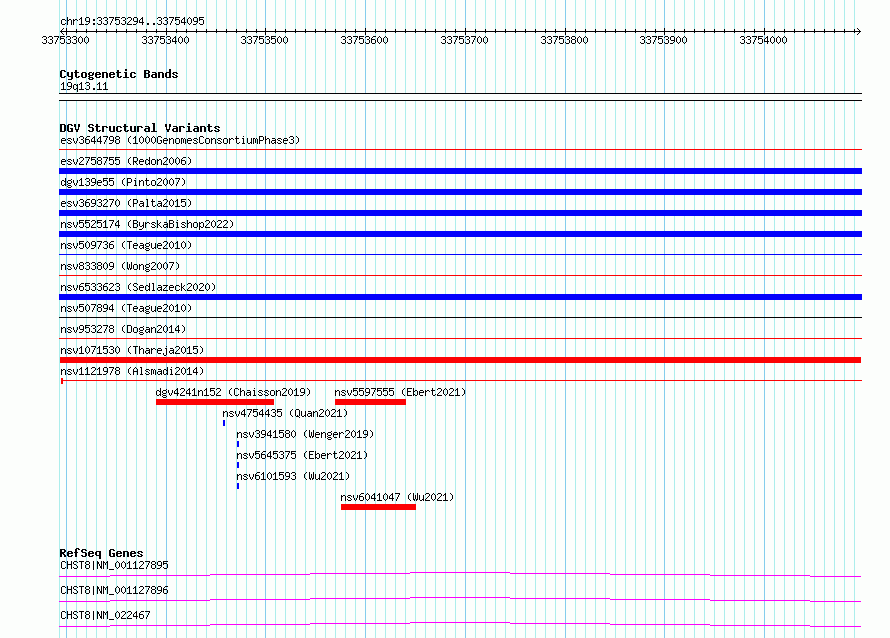Click the blue dgv139e55 Pinto2007 bar
Image resolution: width=890 pixels, height=638 pixels.
click(460, 192)
